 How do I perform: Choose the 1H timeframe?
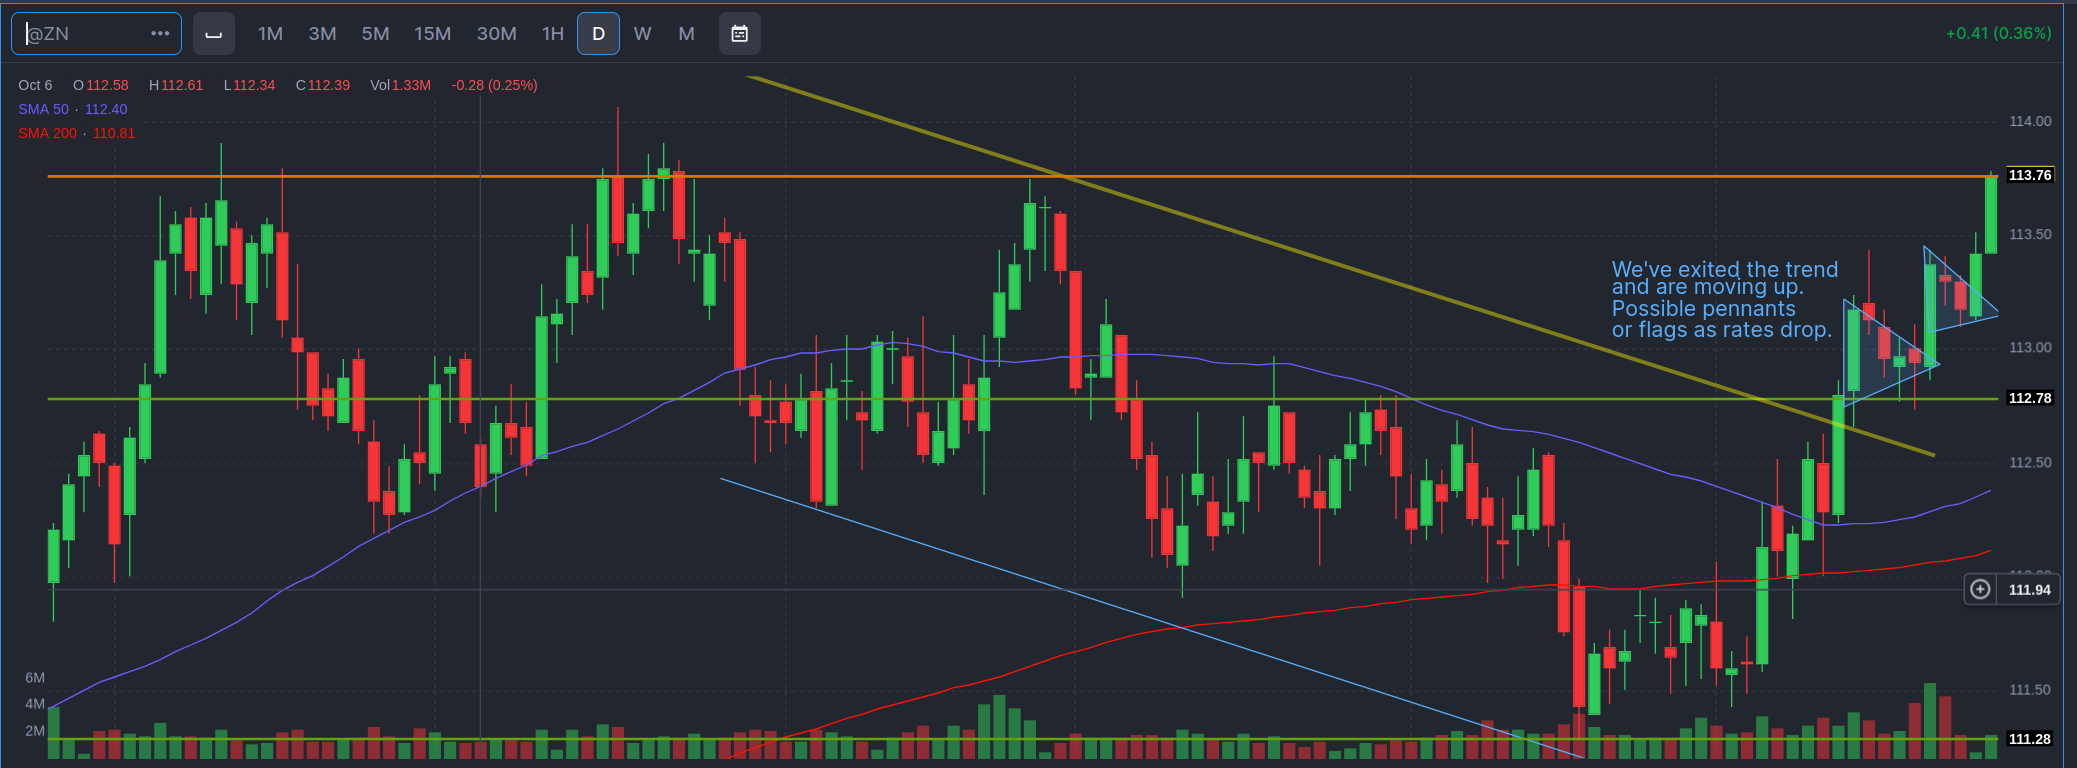[x=553, y=34]
